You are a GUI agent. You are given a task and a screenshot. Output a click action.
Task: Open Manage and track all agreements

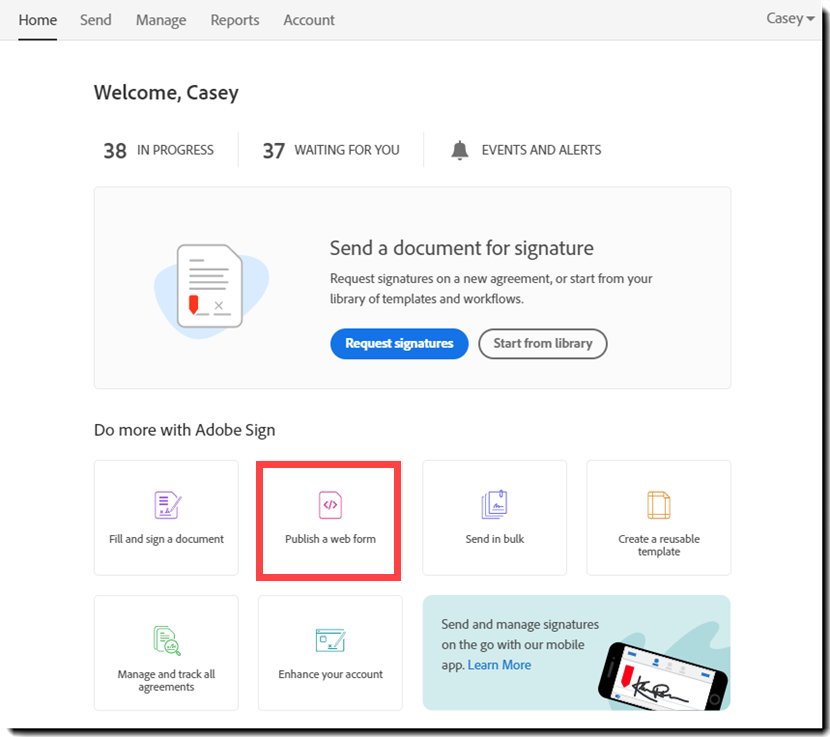pos(165,640)
